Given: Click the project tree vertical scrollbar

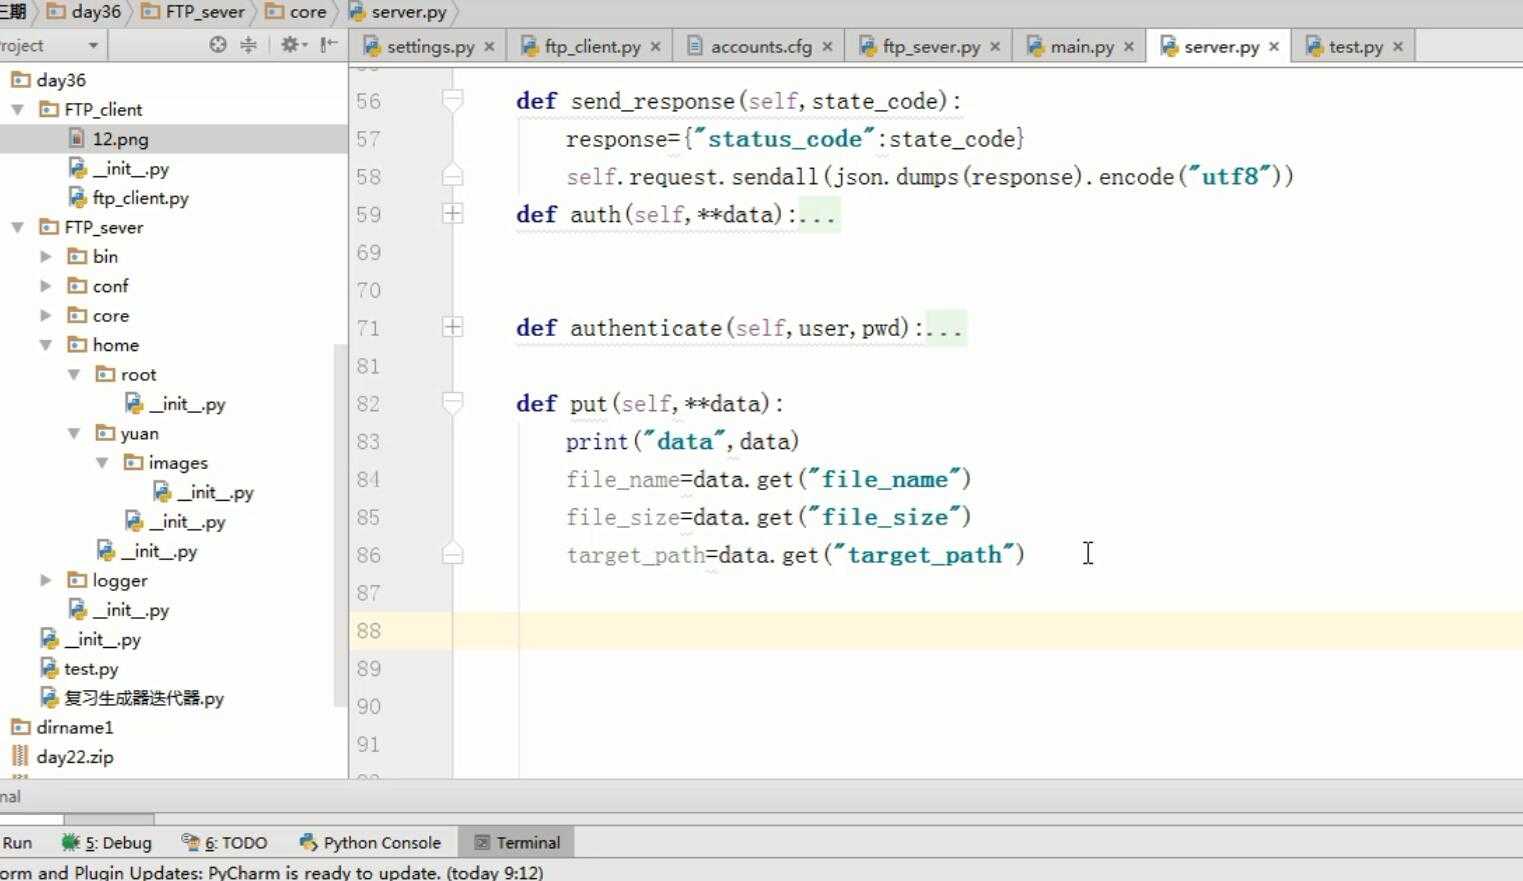Looking at the screenshot, I should (x=340, y=525).
